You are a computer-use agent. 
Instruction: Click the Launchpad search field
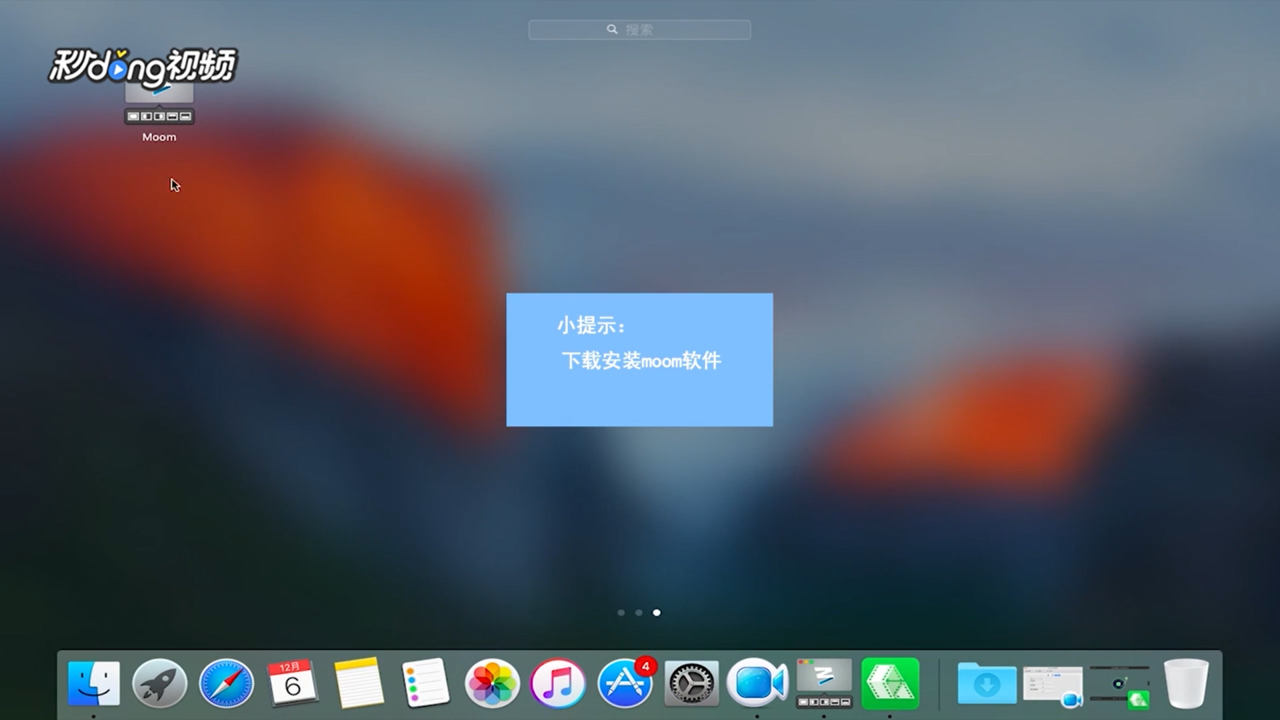(x=640, y=30)
